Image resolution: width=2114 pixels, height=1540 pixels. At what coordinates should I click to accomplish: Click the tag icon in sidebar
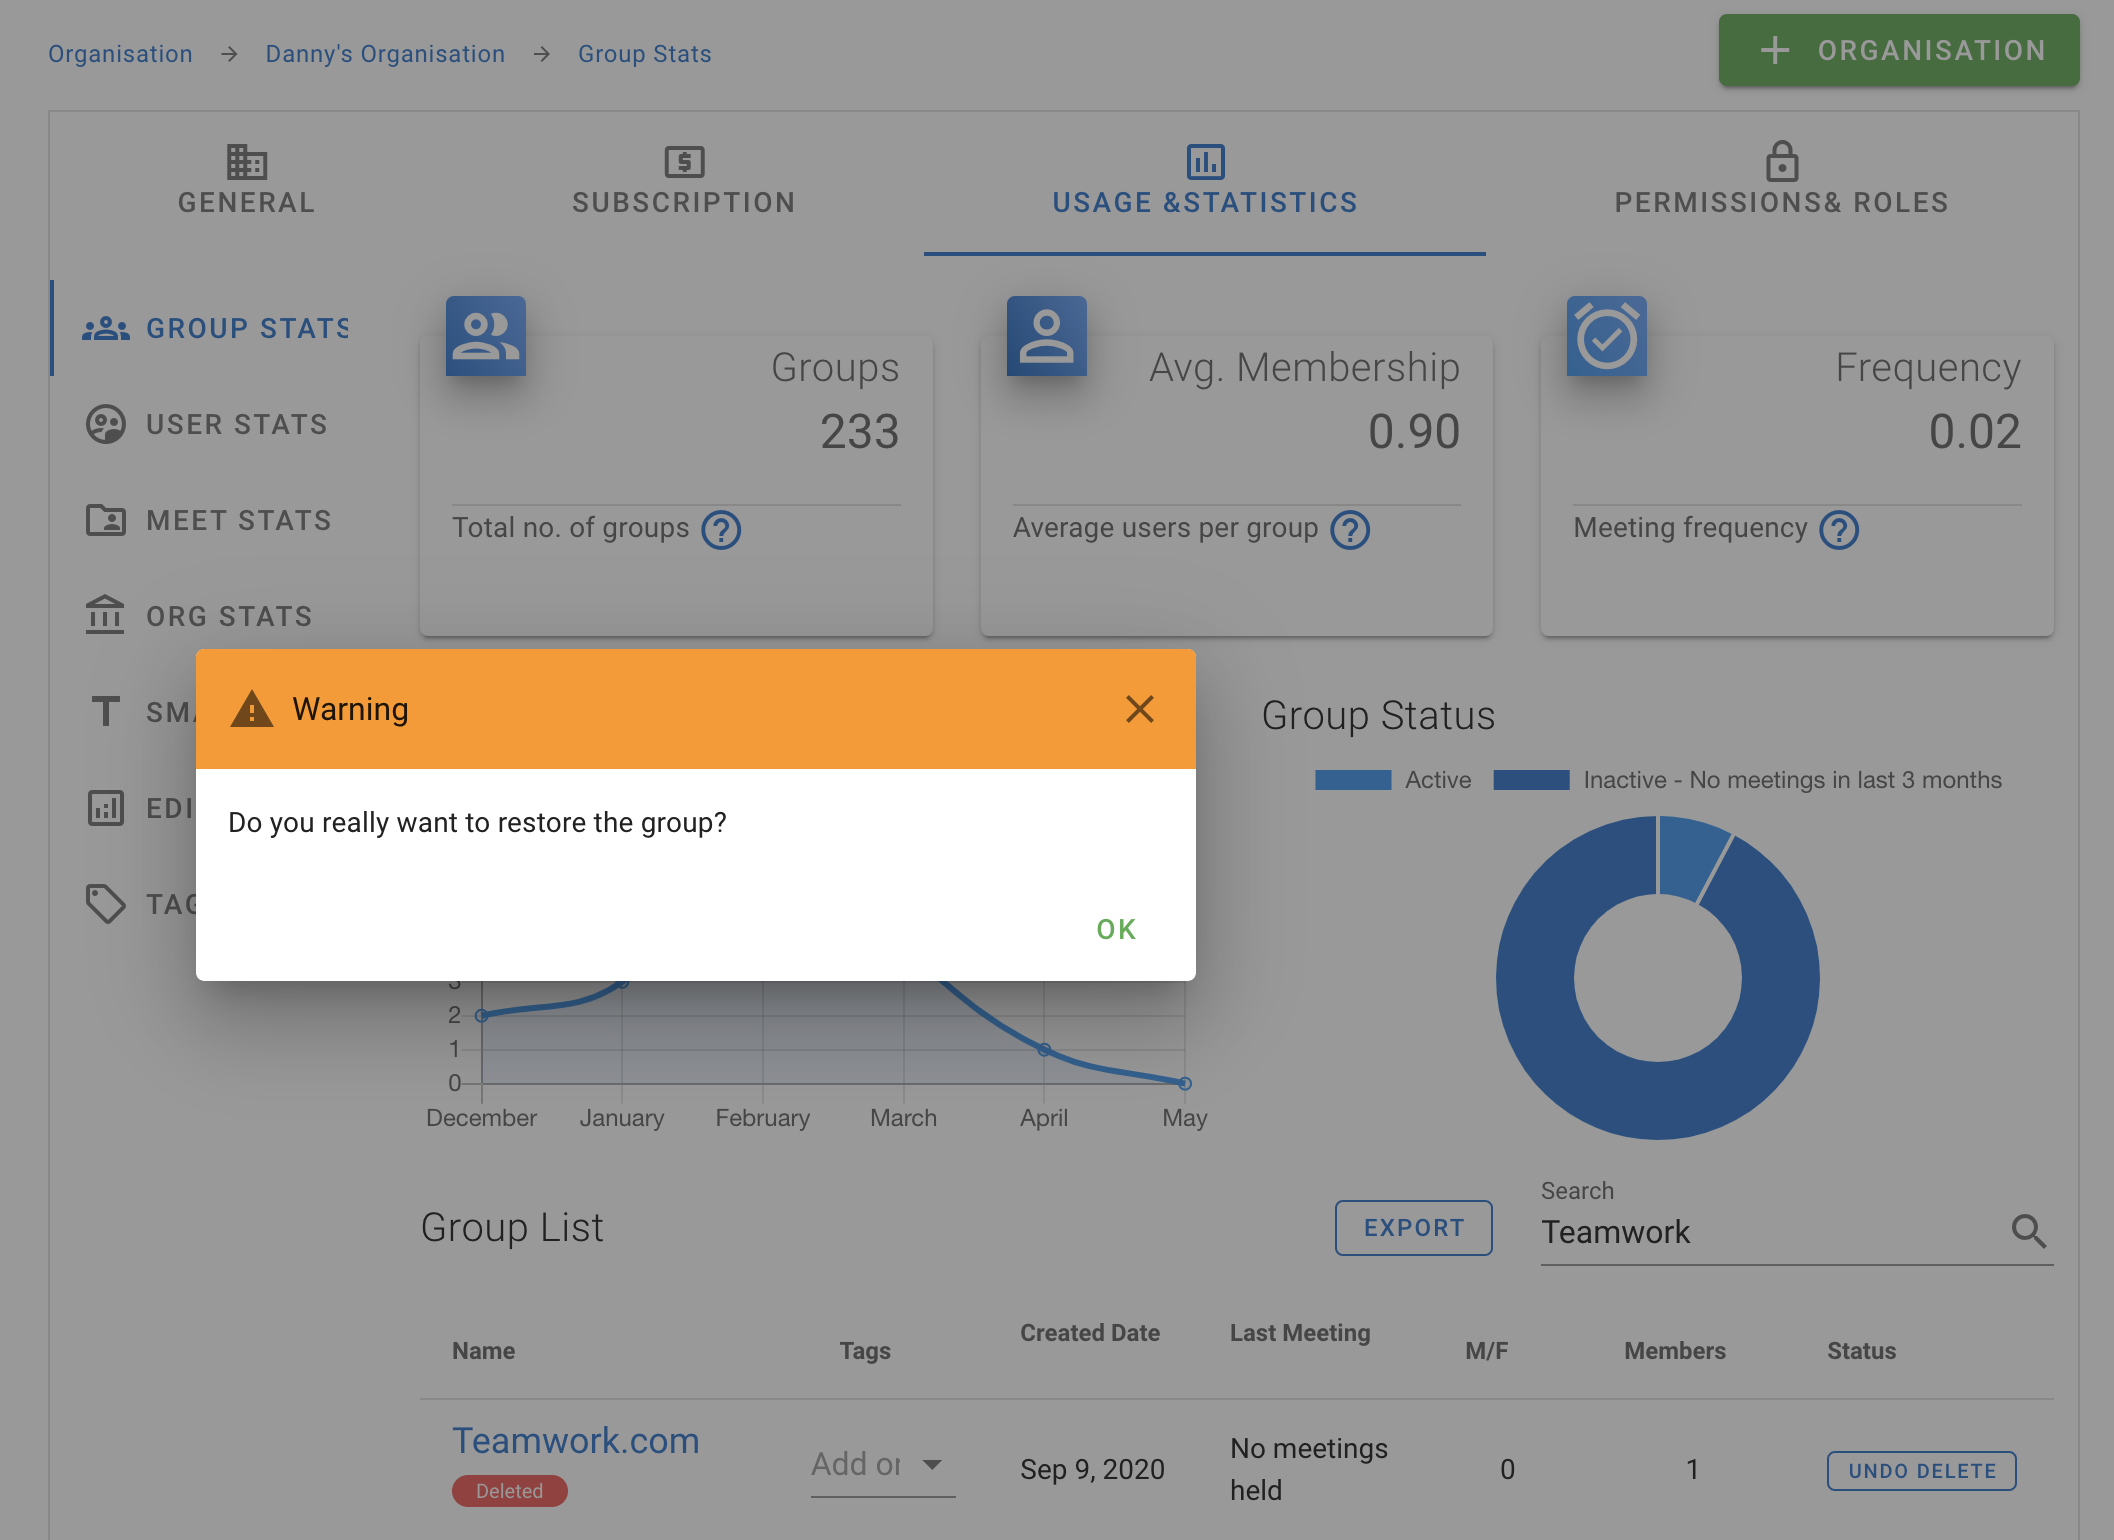pos(106,903)
